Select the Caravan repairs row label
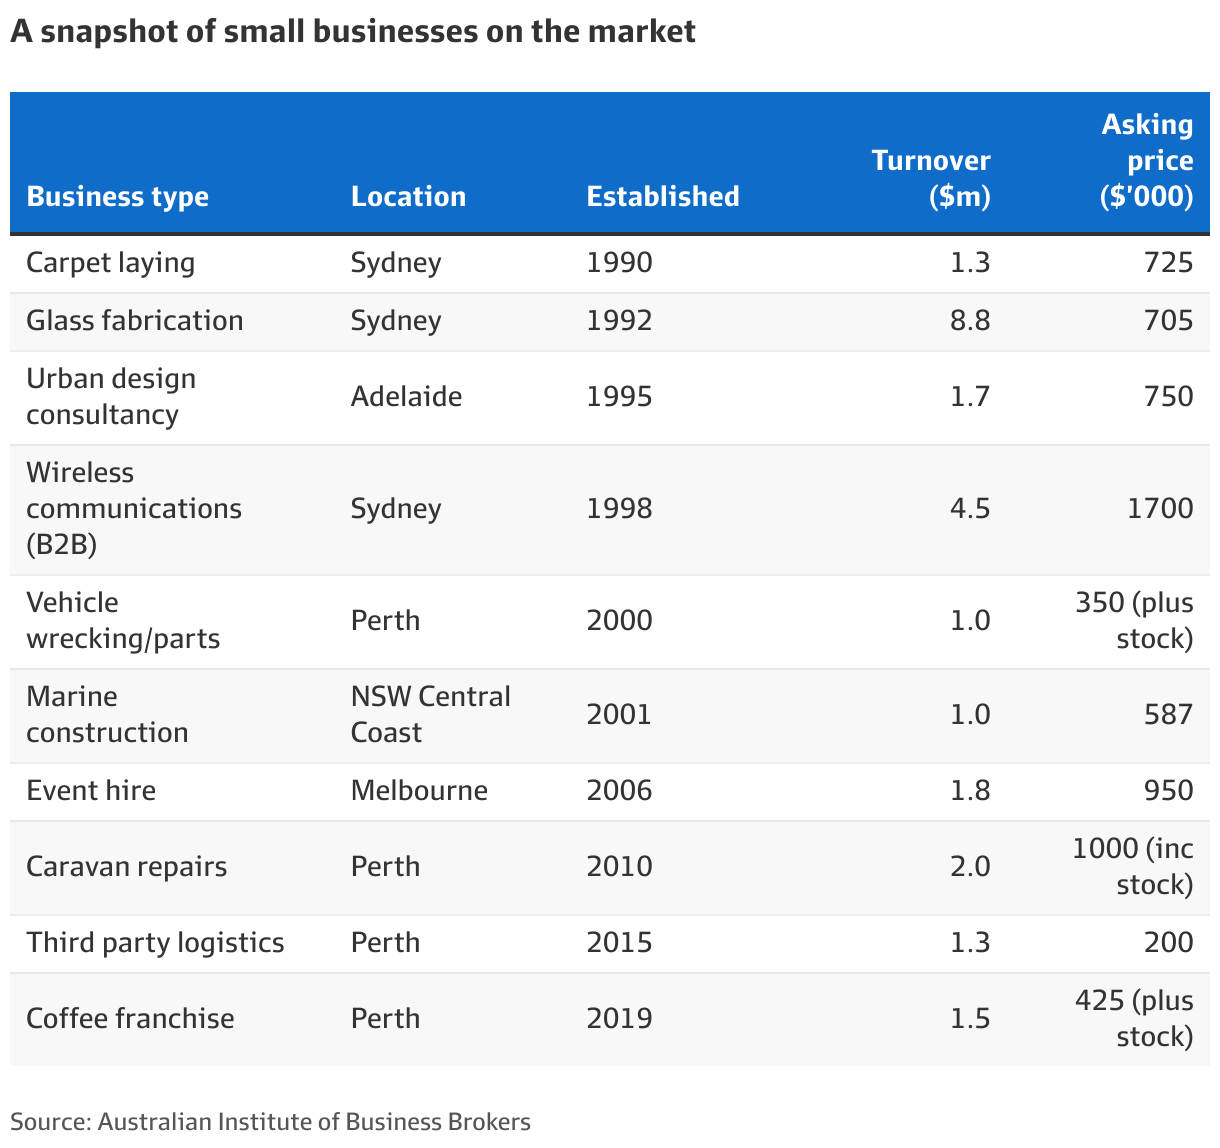This screenshot has width=1220, height=1148. [126, 867]
